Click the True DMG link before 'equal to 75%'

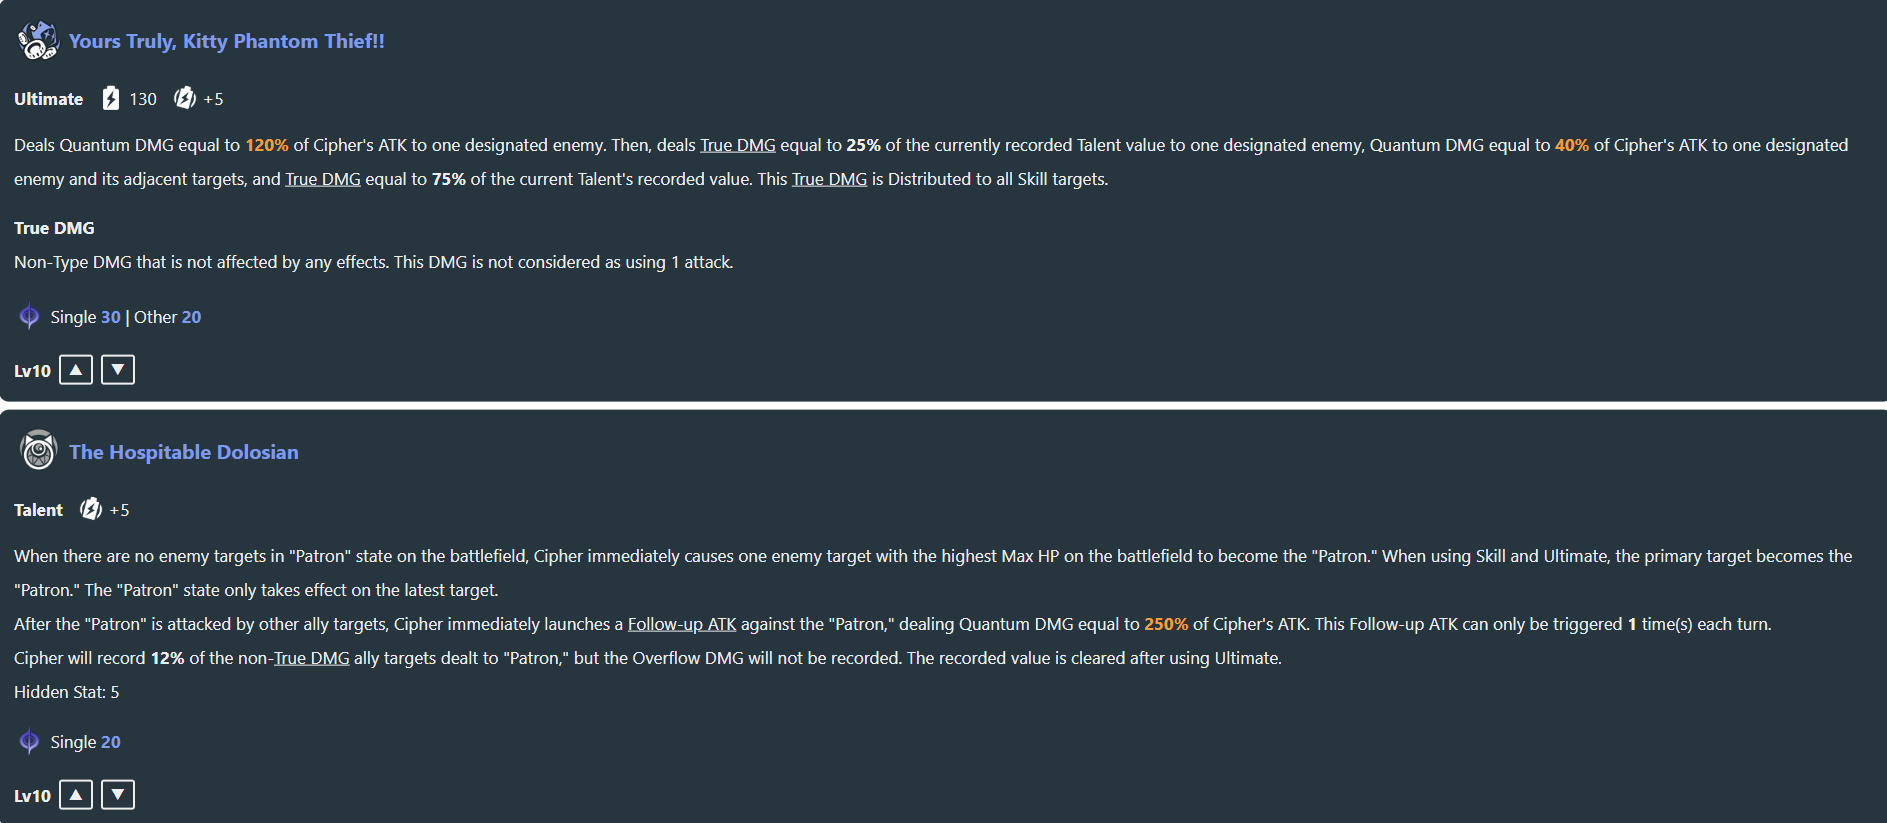tap(323, 179)
